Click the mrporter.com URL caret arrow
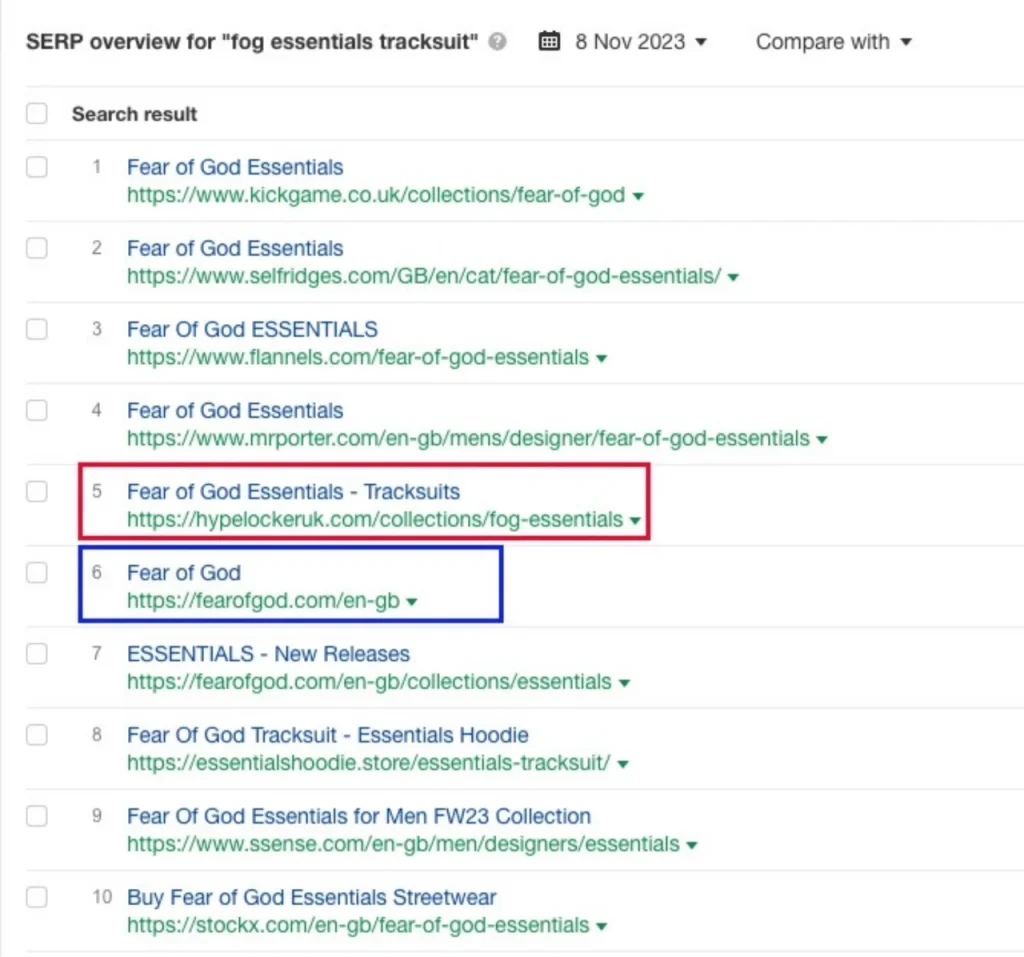The image size is (1024, 957). [822, 440]
